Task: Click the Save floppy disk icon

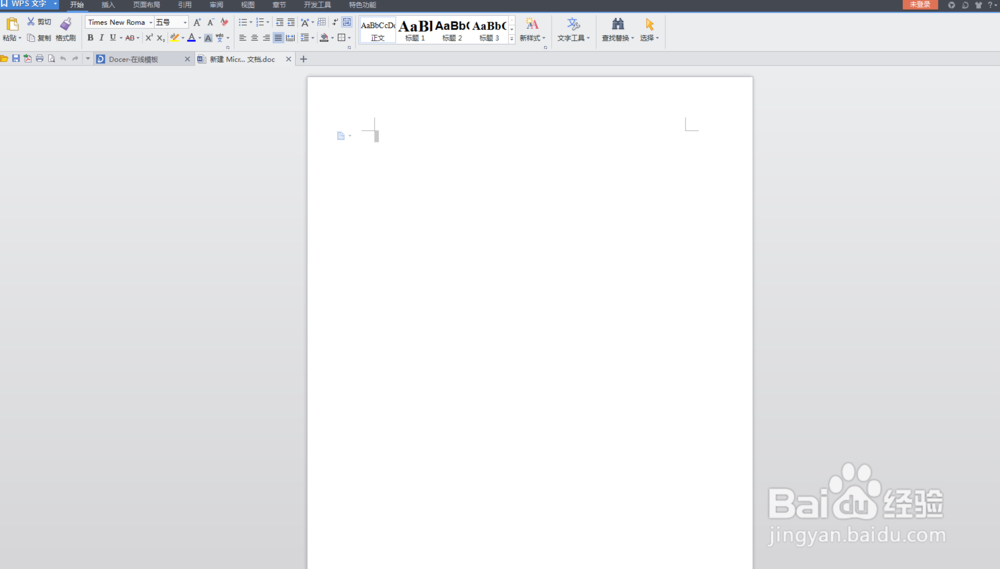Action: pyautogui.click(x=16, y=59)
